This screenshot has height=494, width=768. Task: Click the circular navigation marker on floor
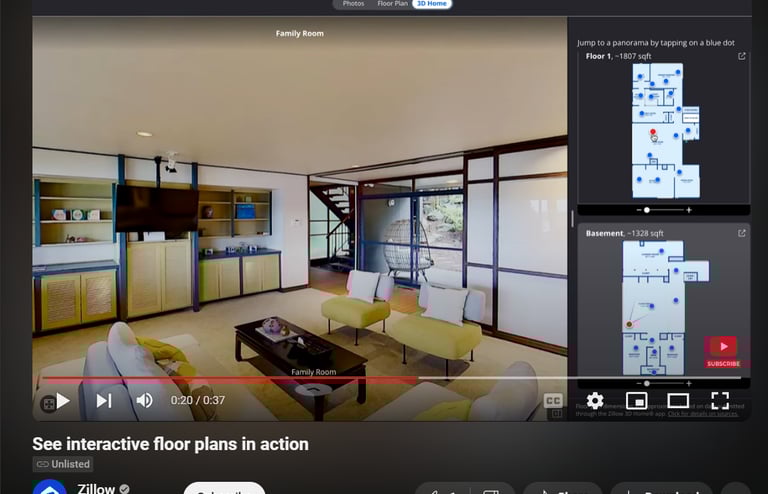click(314, 388)
